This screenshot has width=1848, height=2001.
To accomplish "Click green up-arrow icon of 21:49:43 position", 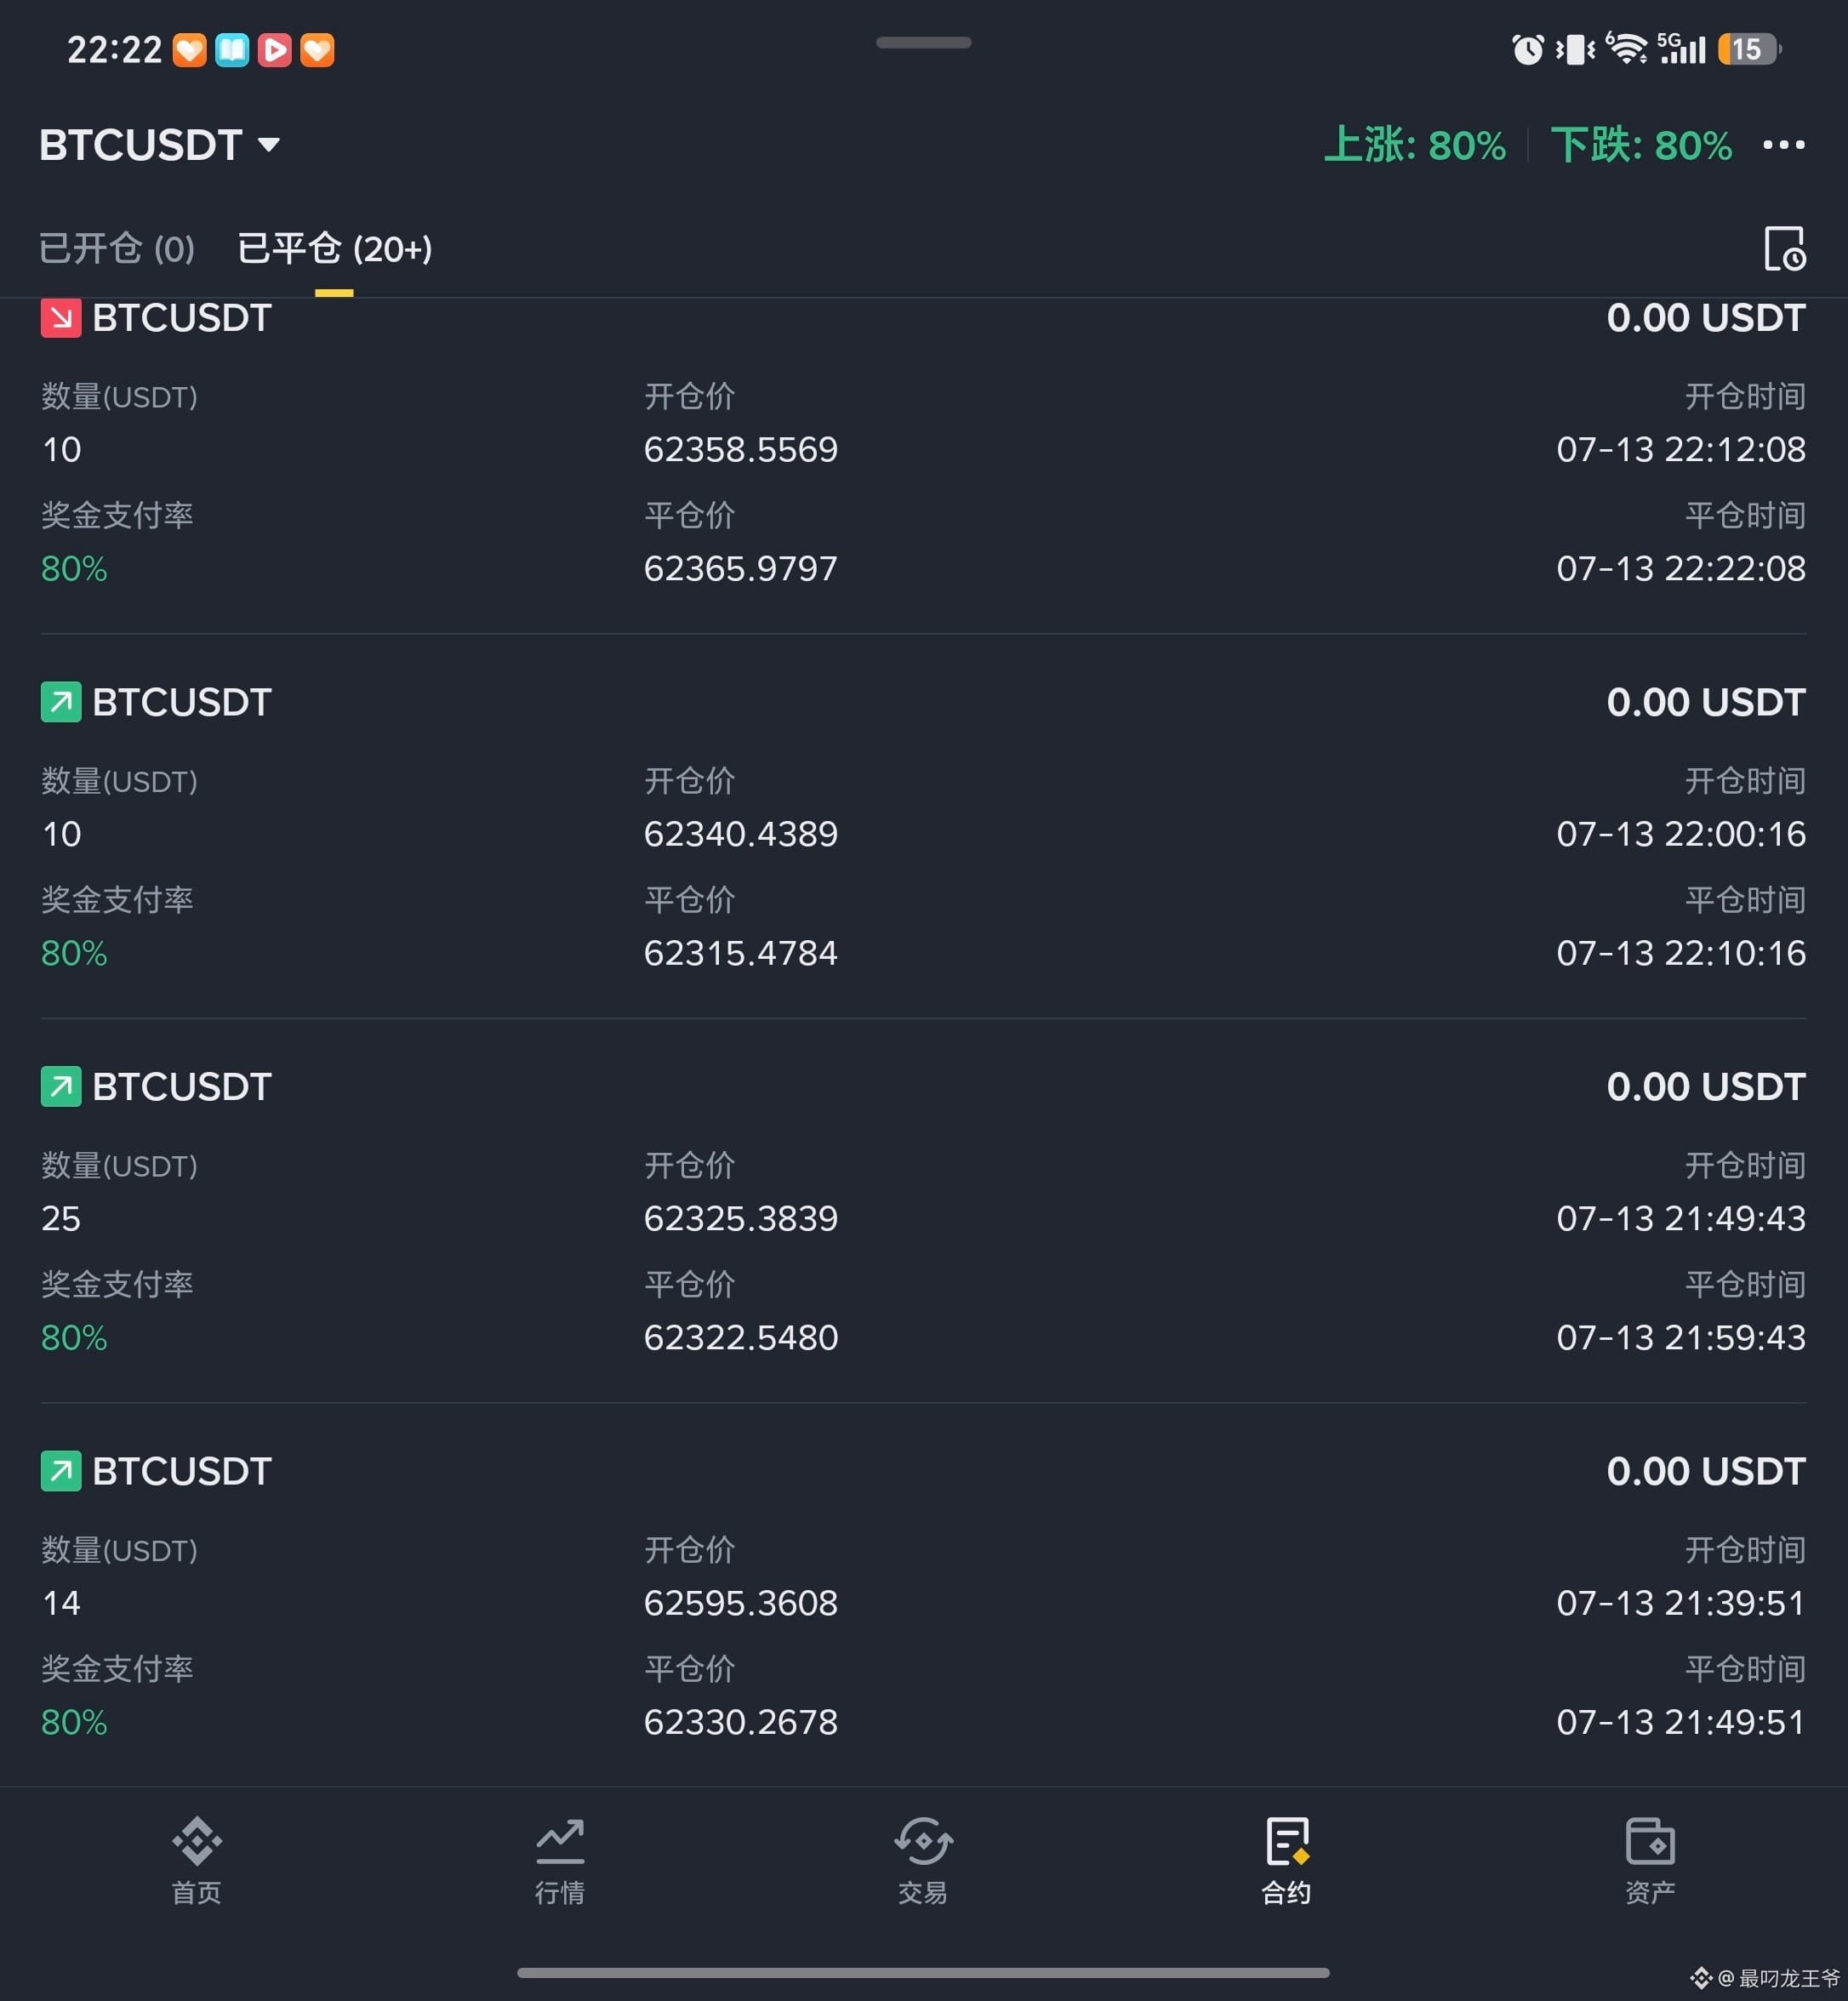I will pos(61,1086).
